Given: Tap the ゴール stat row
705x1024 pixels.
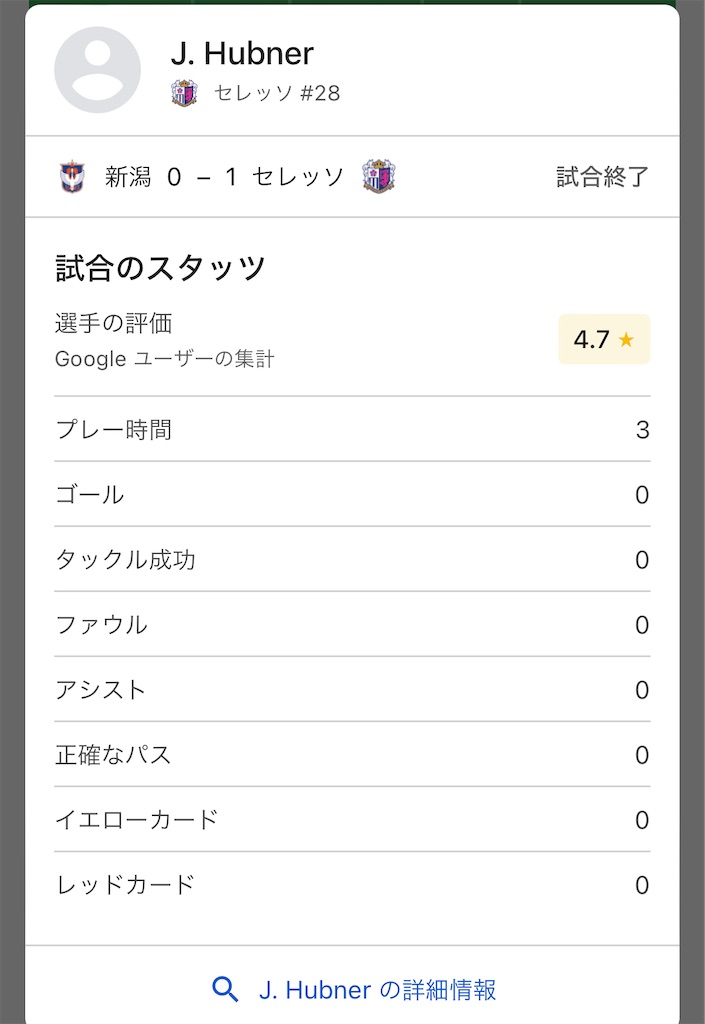Looking at the screenshot, I should tap(352, 495).
